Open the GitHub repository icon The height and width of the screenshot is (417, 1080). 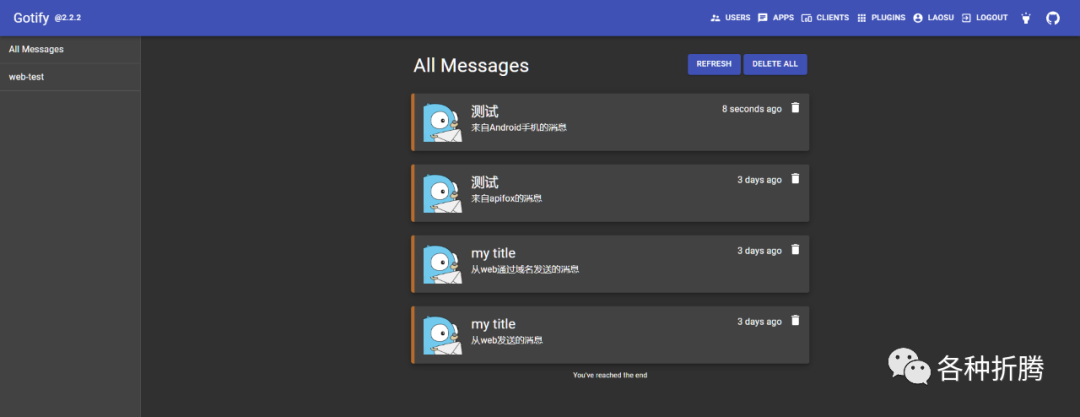click(x=1052, y=18)
